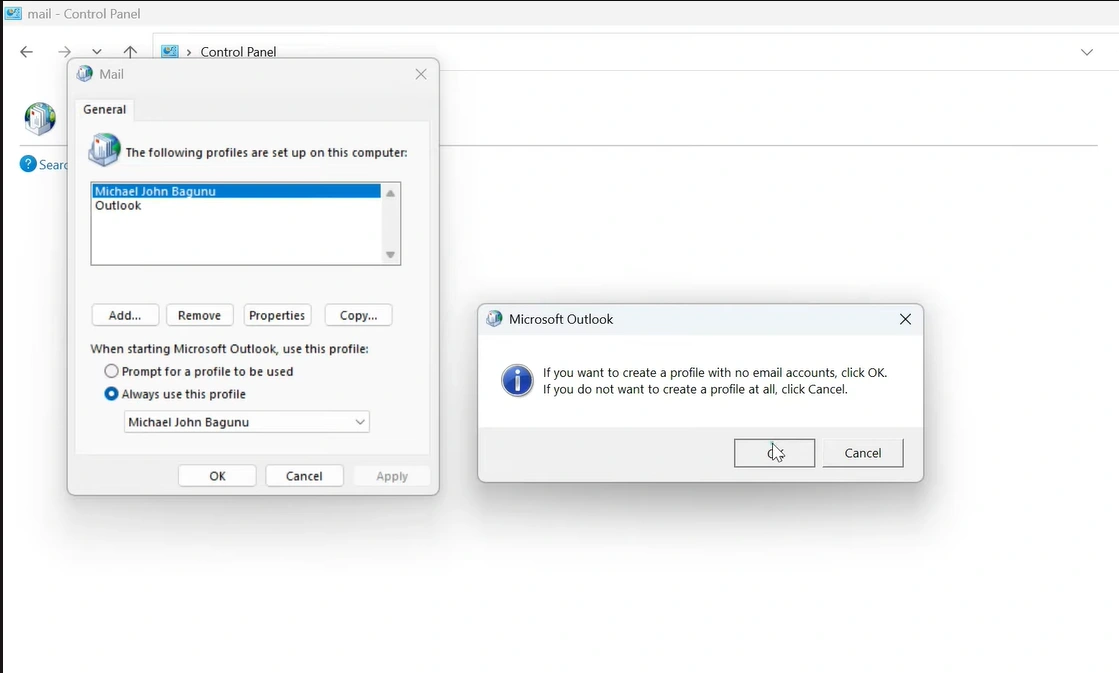Viewport: 1119px width, 673px height.
Task: Click the mail - Control Panel window title icon
Action: pos(14,13)
